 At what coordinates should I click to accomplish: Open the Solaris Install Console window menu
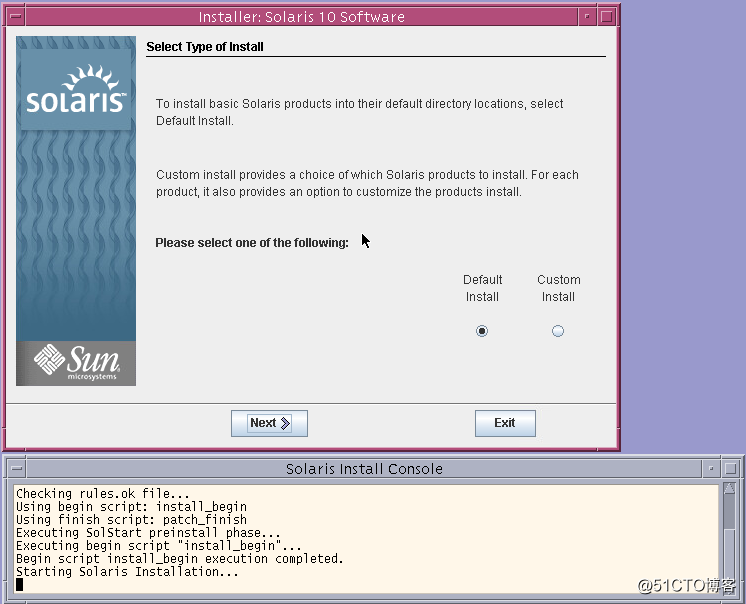pyautogui.click(x=17, y=468)
